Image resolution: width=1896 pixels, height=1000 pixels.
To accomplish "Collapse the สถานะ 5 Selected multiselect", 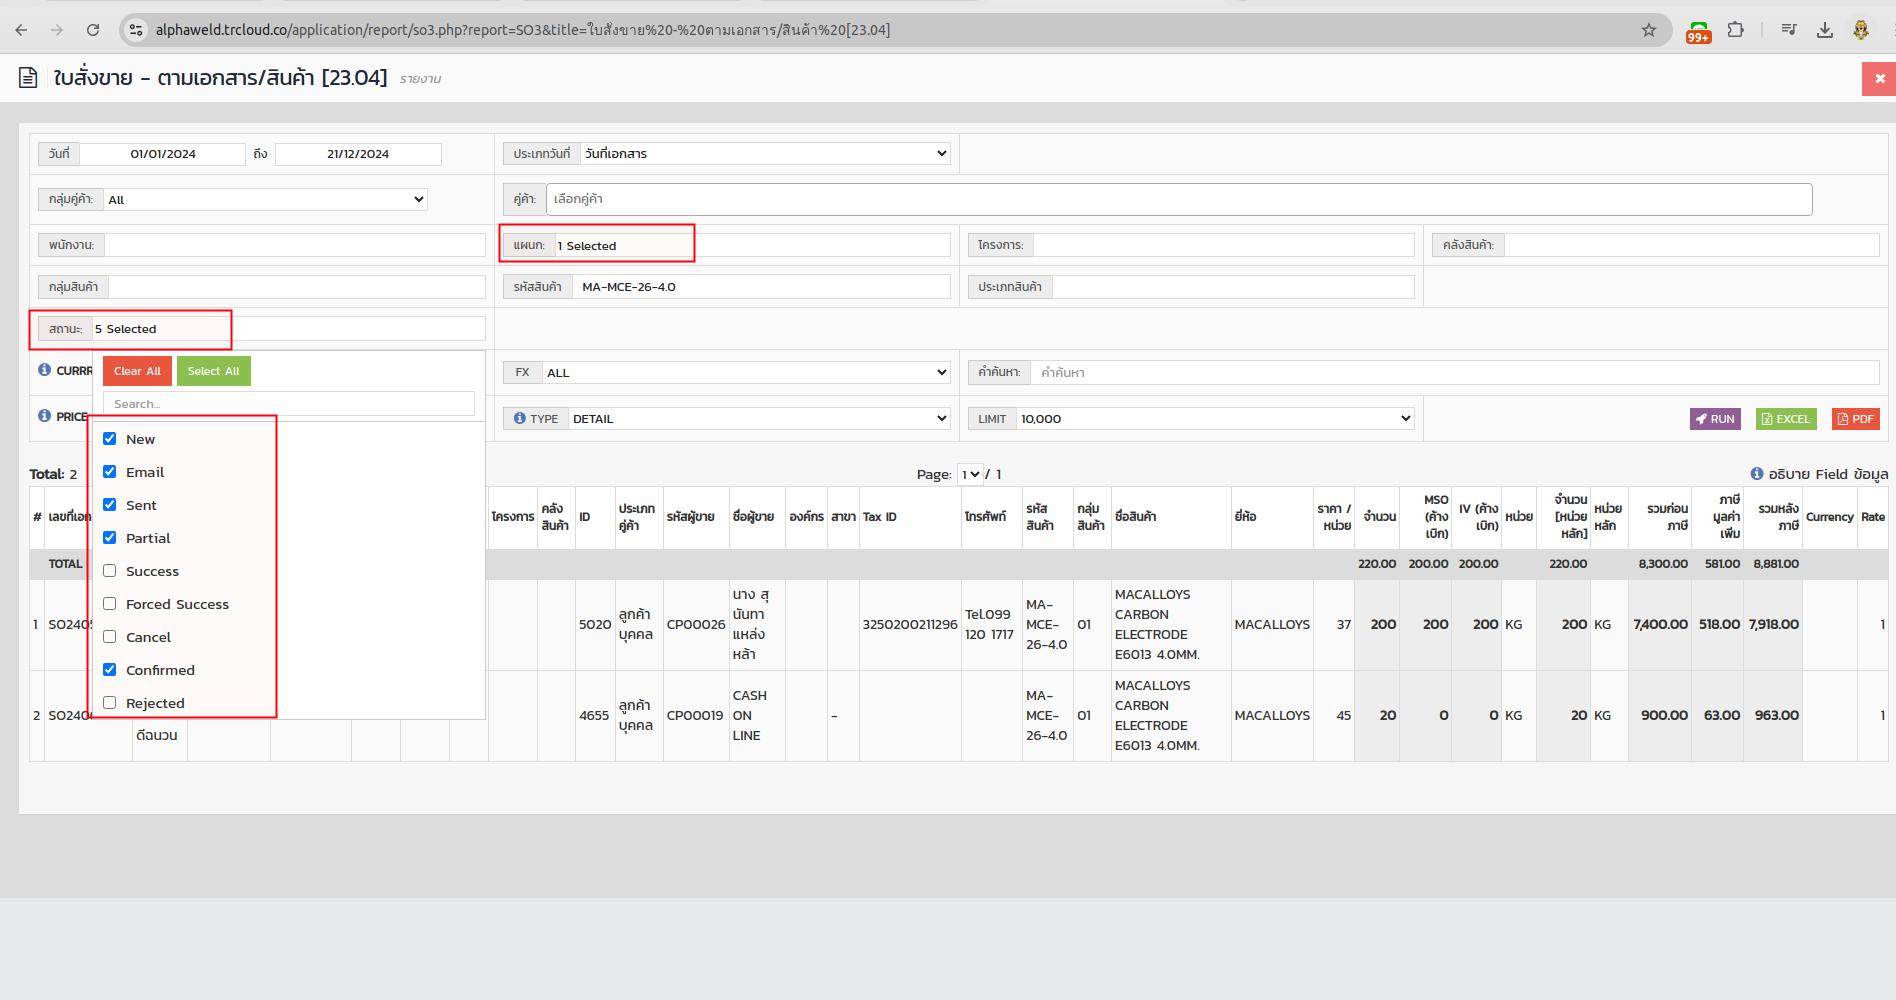I will coord(288,328).
